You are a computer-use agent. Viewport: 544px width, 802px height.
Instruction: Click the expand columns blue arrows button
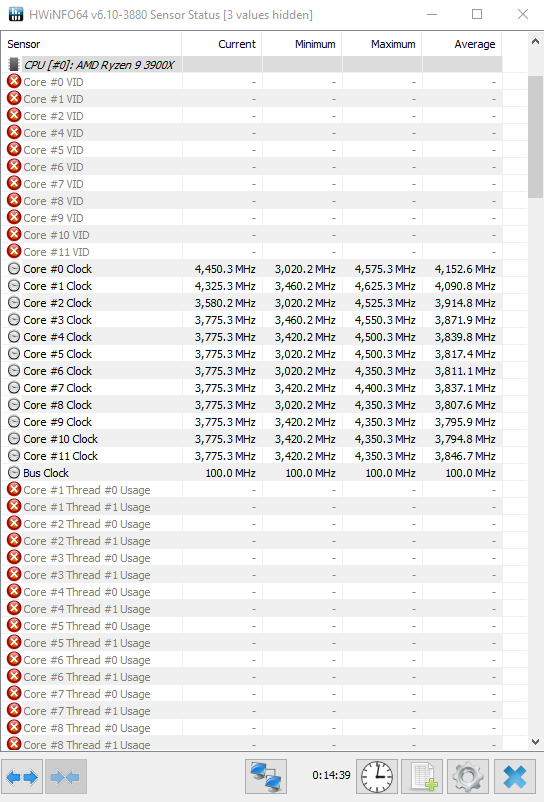[x=22, y=777]
